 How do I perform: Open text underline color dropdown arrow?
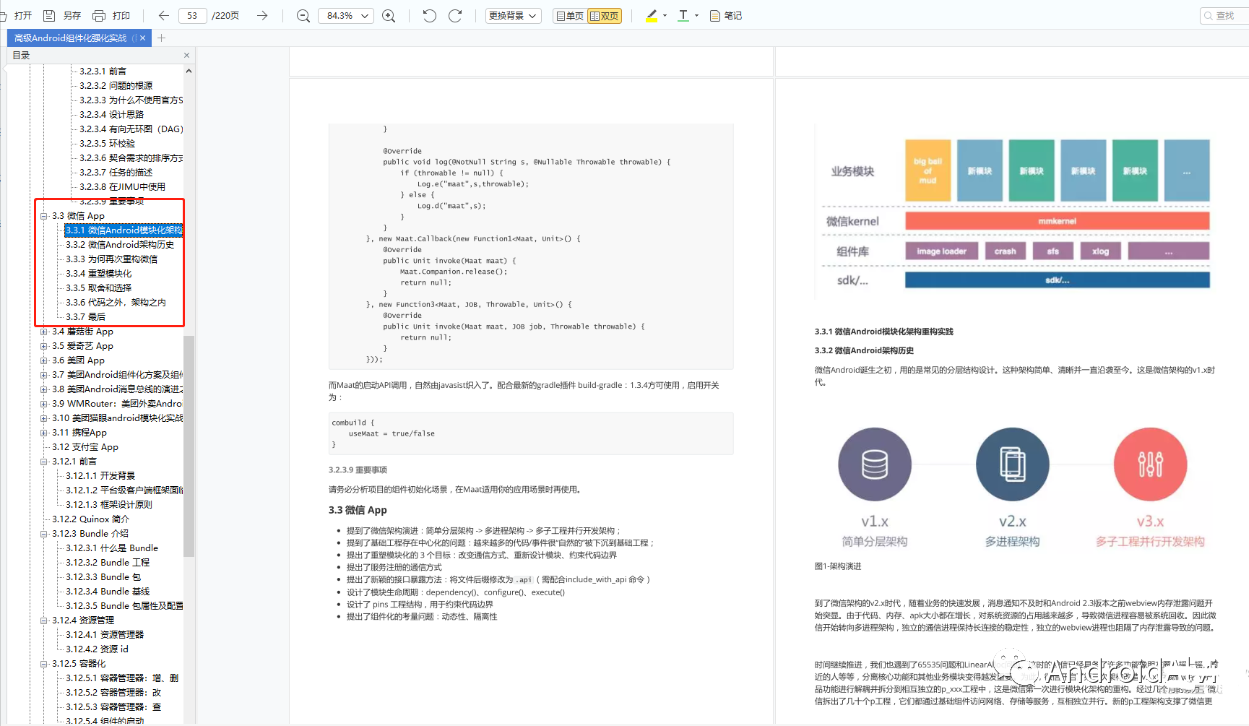(697, 16)
